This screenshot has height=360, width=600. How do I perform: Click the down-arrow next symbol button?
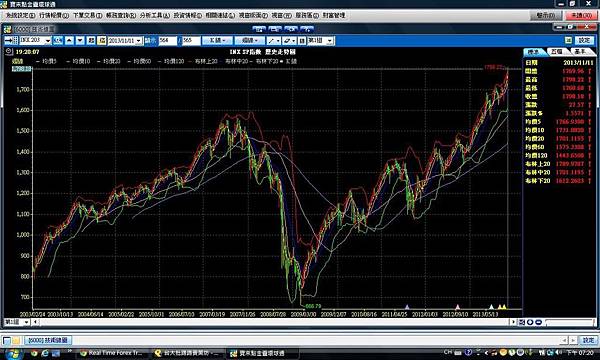tap(80, 41)
